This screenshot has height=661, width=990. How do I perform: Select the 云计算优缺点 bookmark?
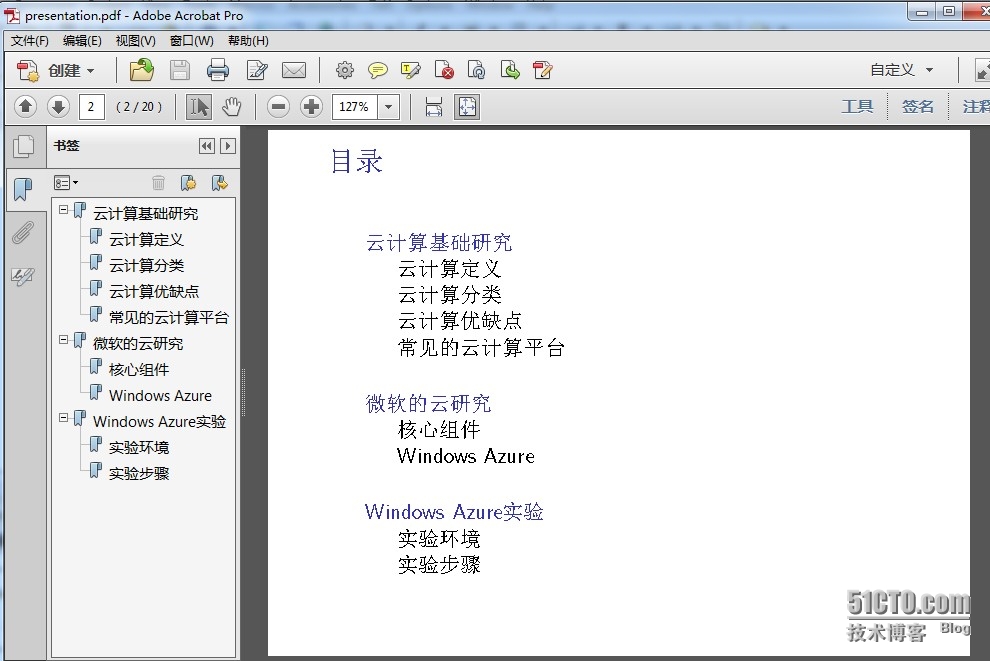tap(153, 291)
